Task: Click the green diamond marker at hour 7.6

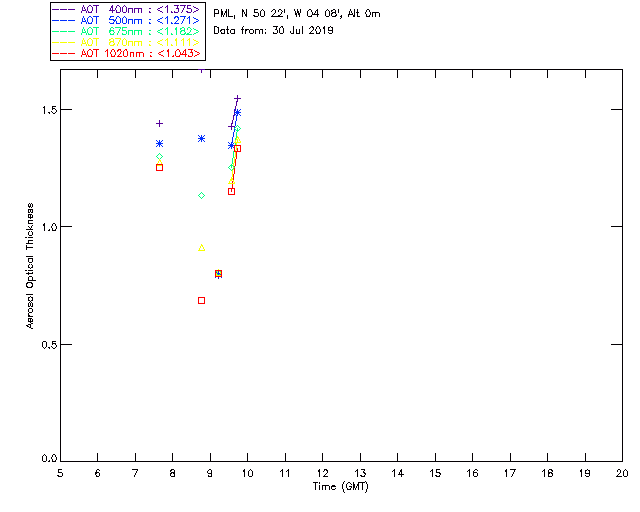Action: point(160,157)
